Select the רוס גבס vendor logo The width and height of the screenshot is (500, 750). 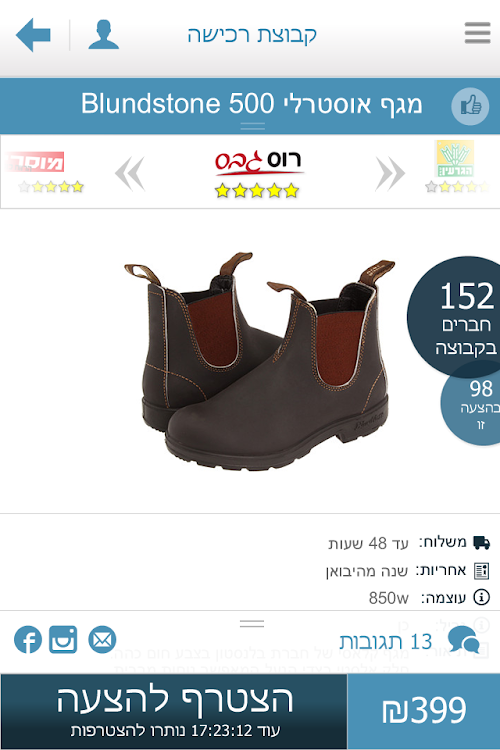[258, 163]
